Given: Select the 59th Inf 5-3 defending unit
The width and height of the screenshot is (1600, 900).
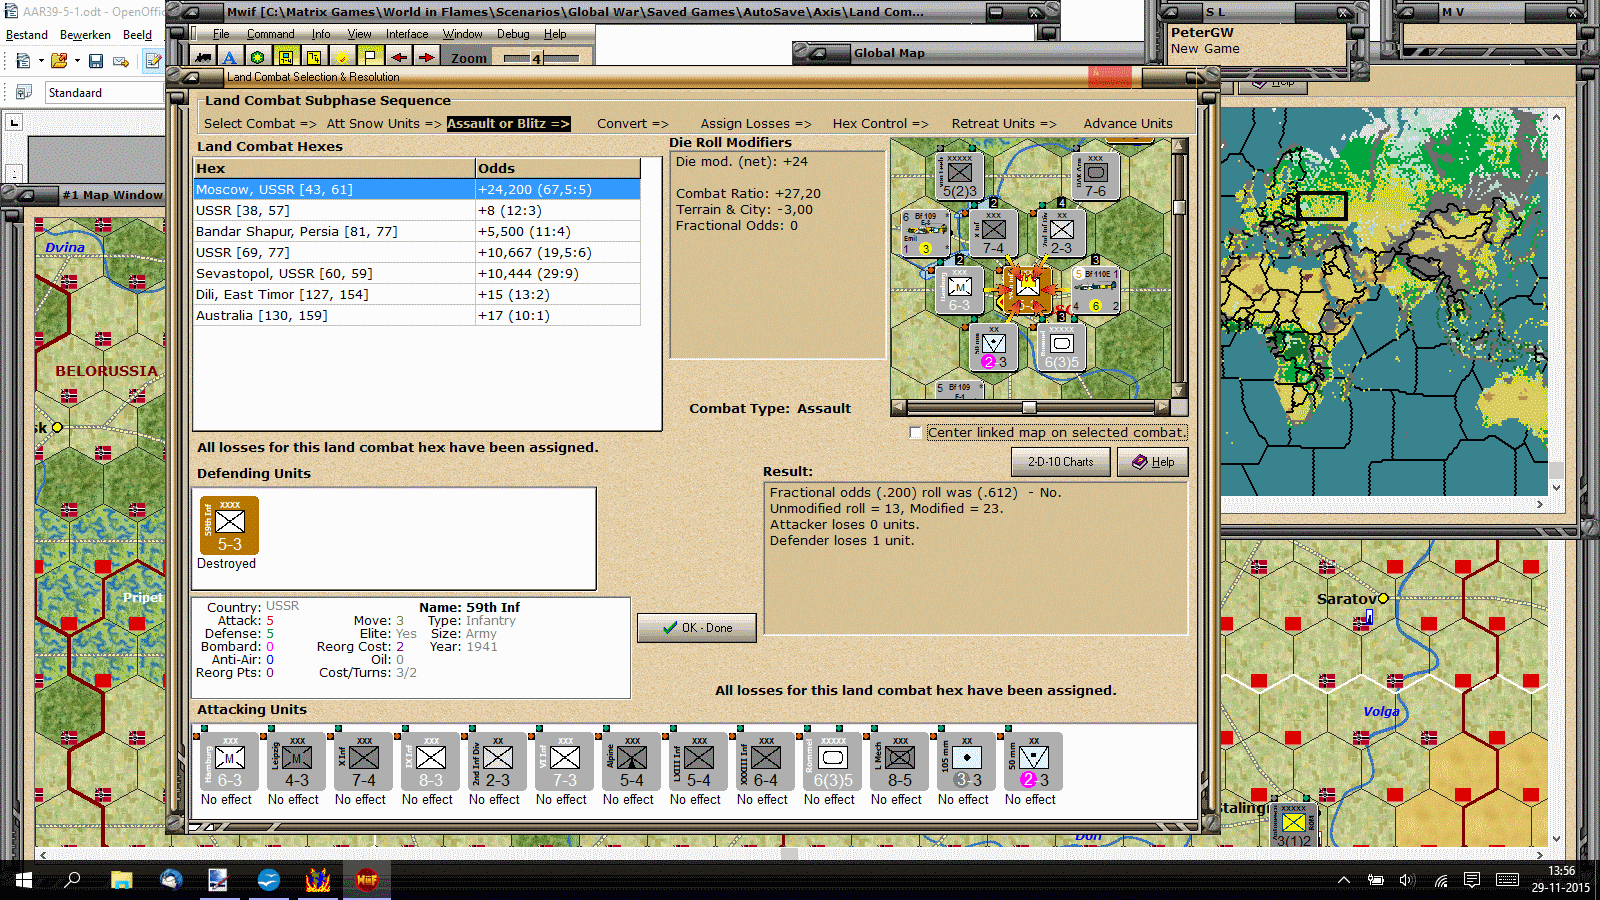Looking at the screenshot, I should click(229, 525).
